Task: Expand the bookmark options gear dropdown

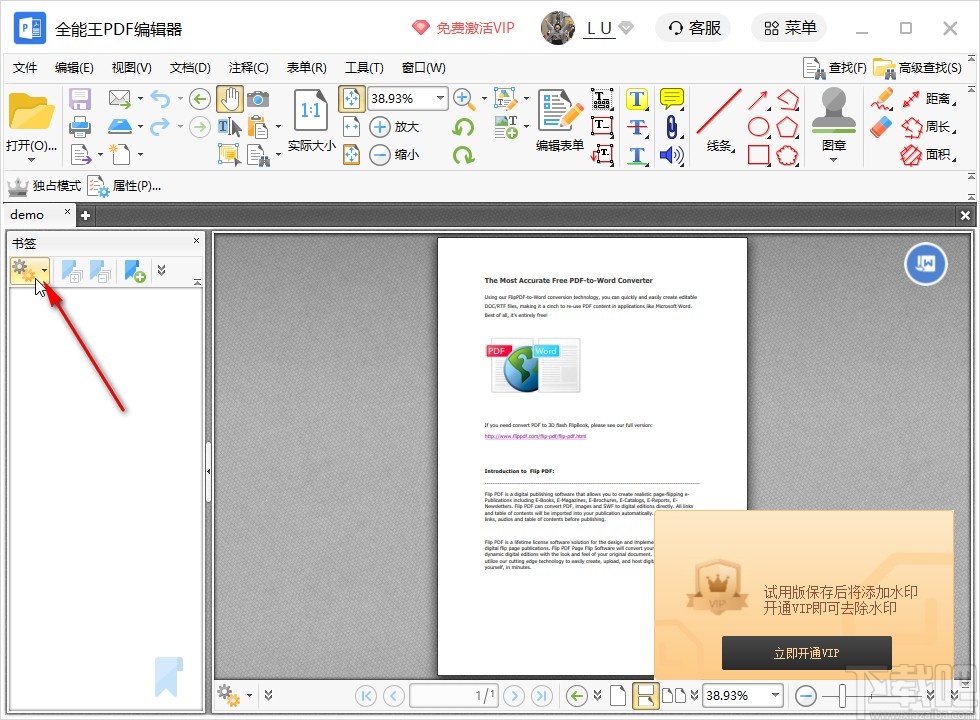Action: (44, 271)
